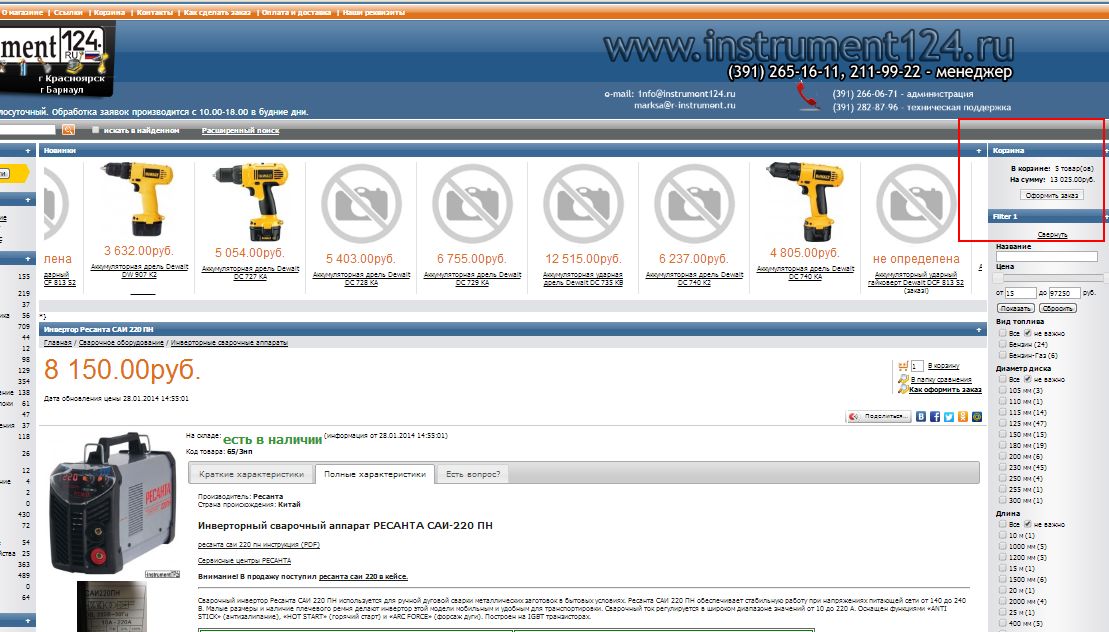This screenshot has width=1109, height=632.
Task: Click the 'Поделиться...' share button
Action: point(878,416)
